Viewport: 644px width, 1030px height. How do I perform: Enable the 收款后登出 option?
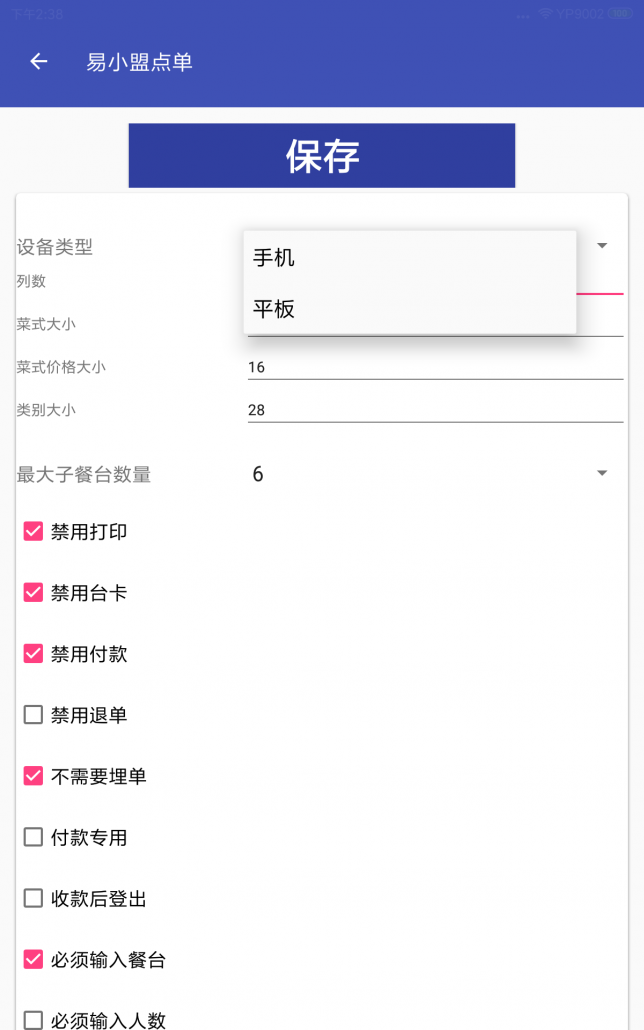34,898
